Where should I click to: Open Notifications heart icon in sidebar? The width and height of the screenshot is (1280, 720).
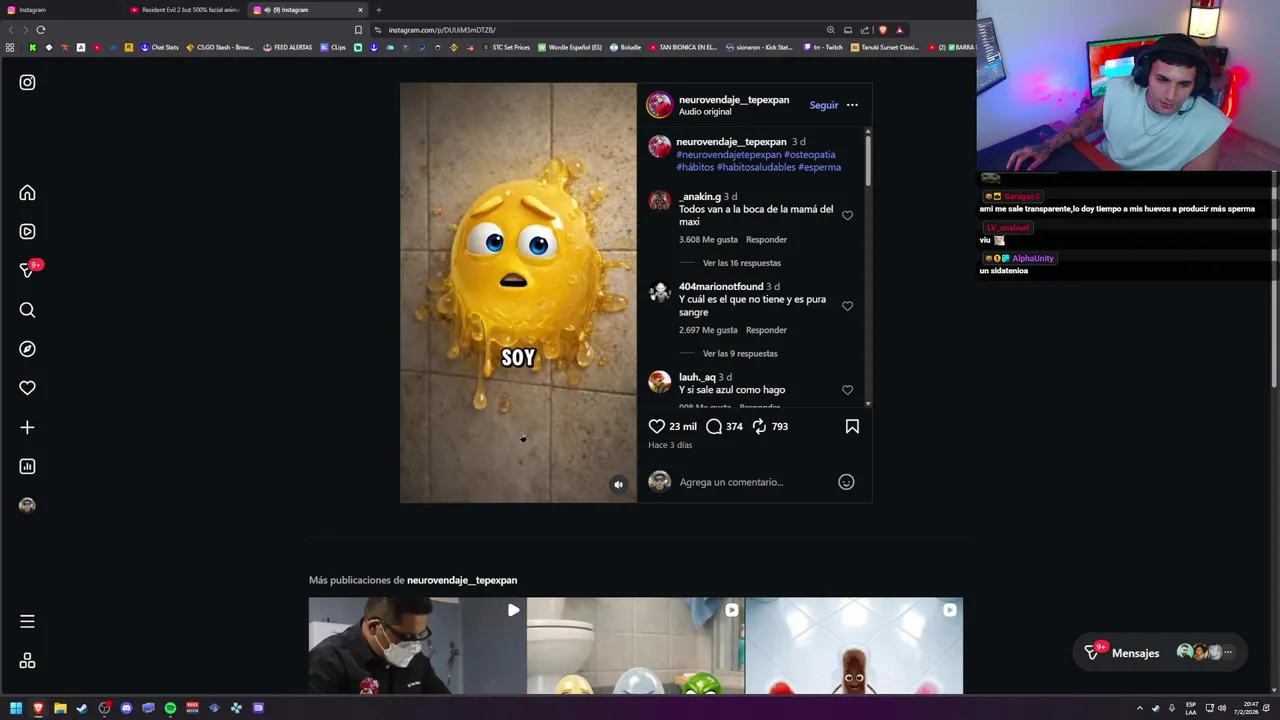click(x=27, y=388)
